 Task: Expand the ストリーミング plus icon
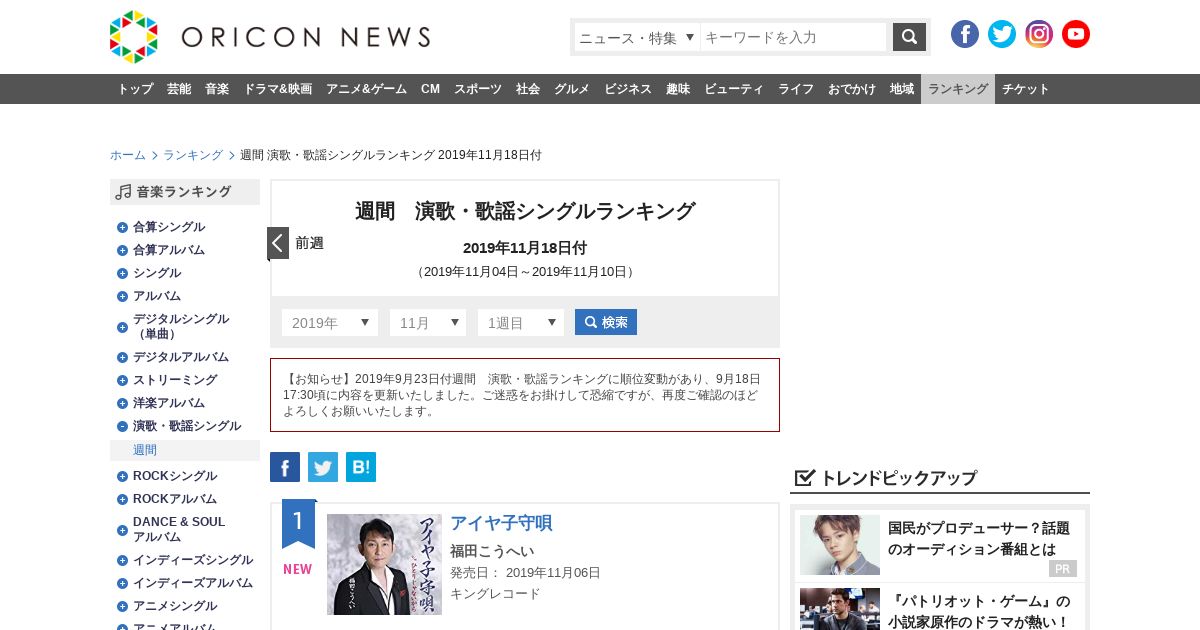[122, 380]
